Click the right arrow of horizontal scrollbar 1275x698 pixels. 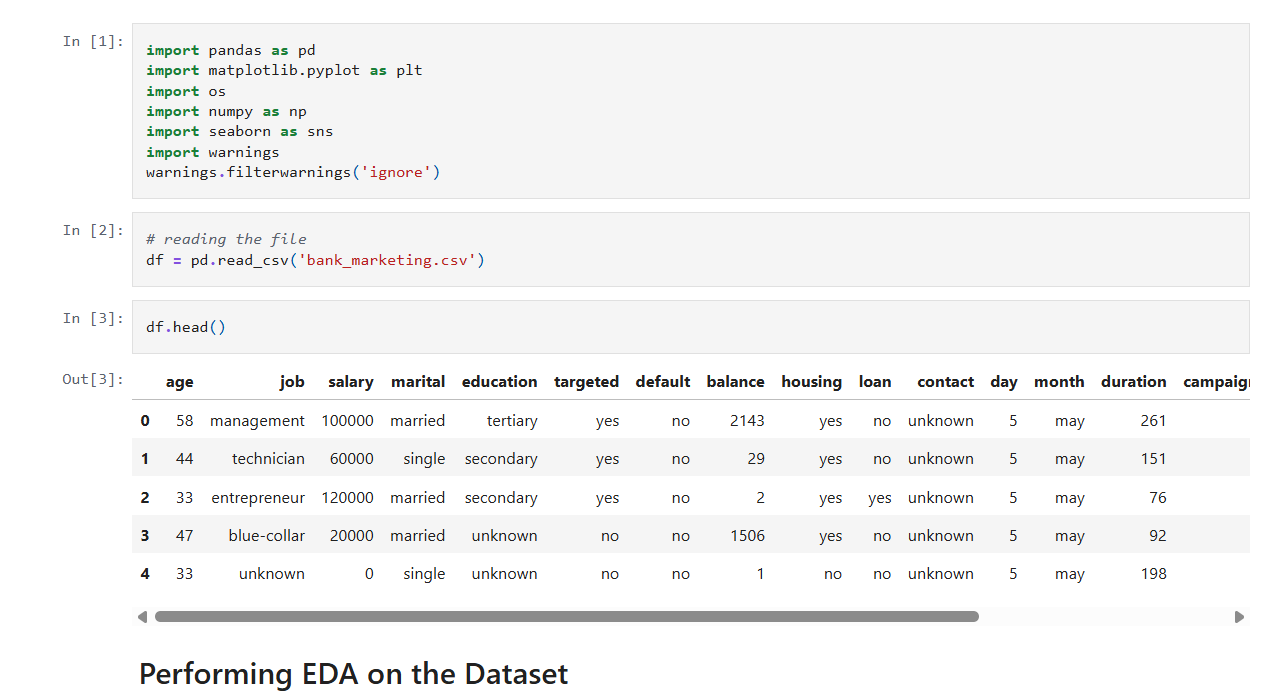coord(1240,617)
